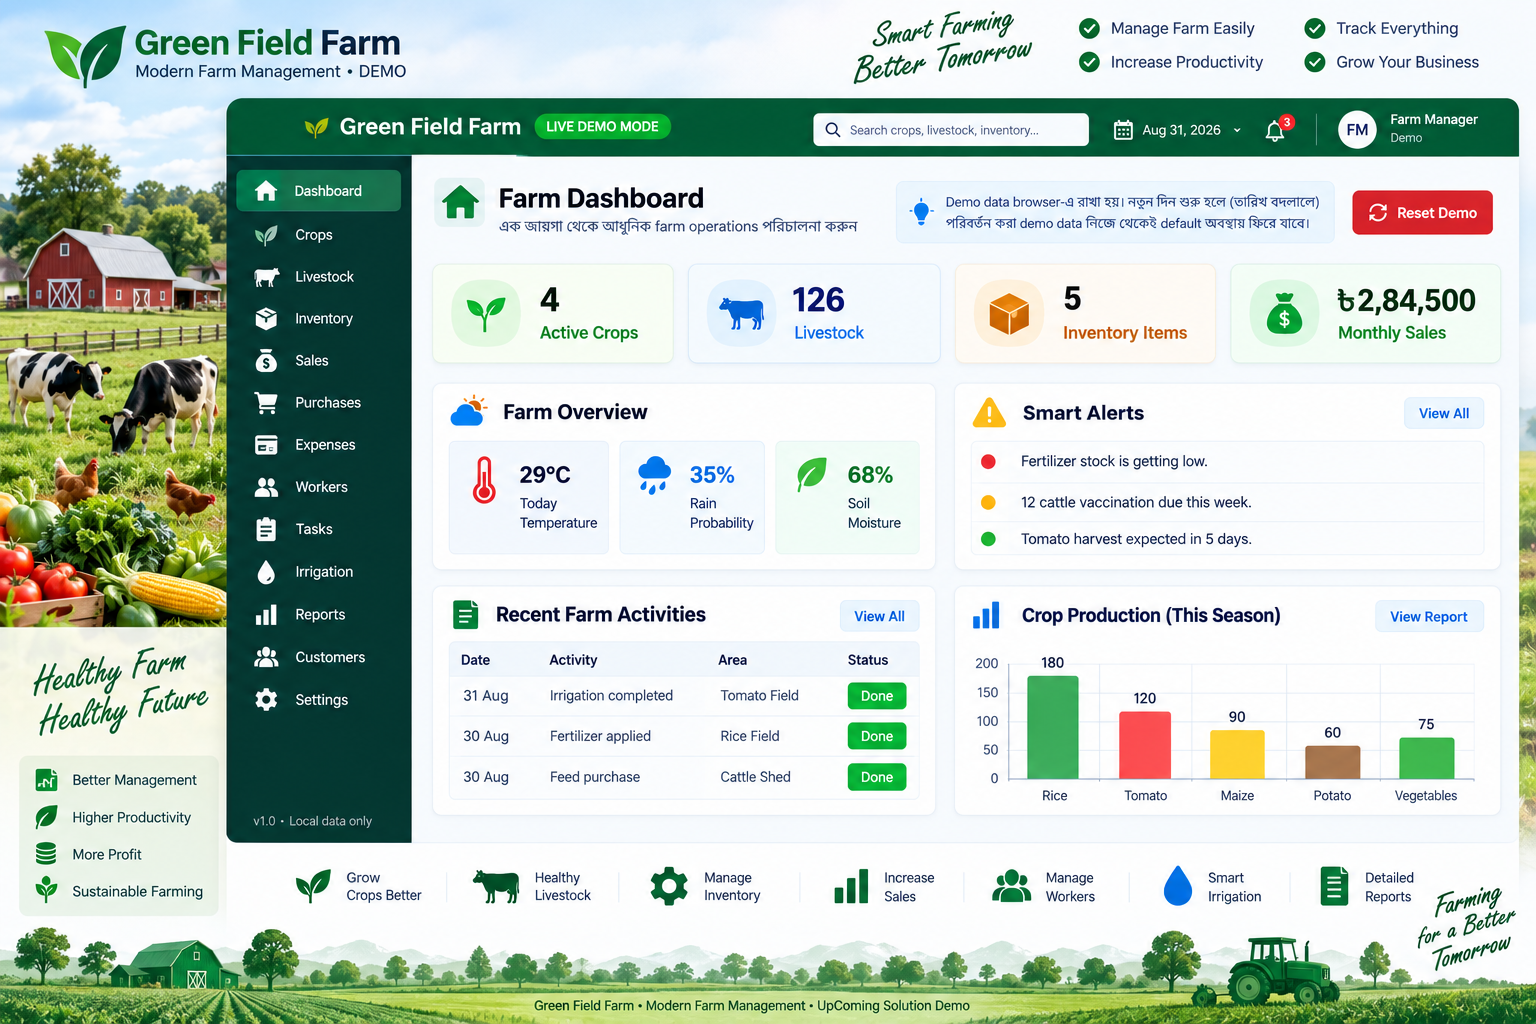Viewport: 1536px width, 1024px height.
Task: Open Crops in the sidebar
Action: [x=318, y=235]
